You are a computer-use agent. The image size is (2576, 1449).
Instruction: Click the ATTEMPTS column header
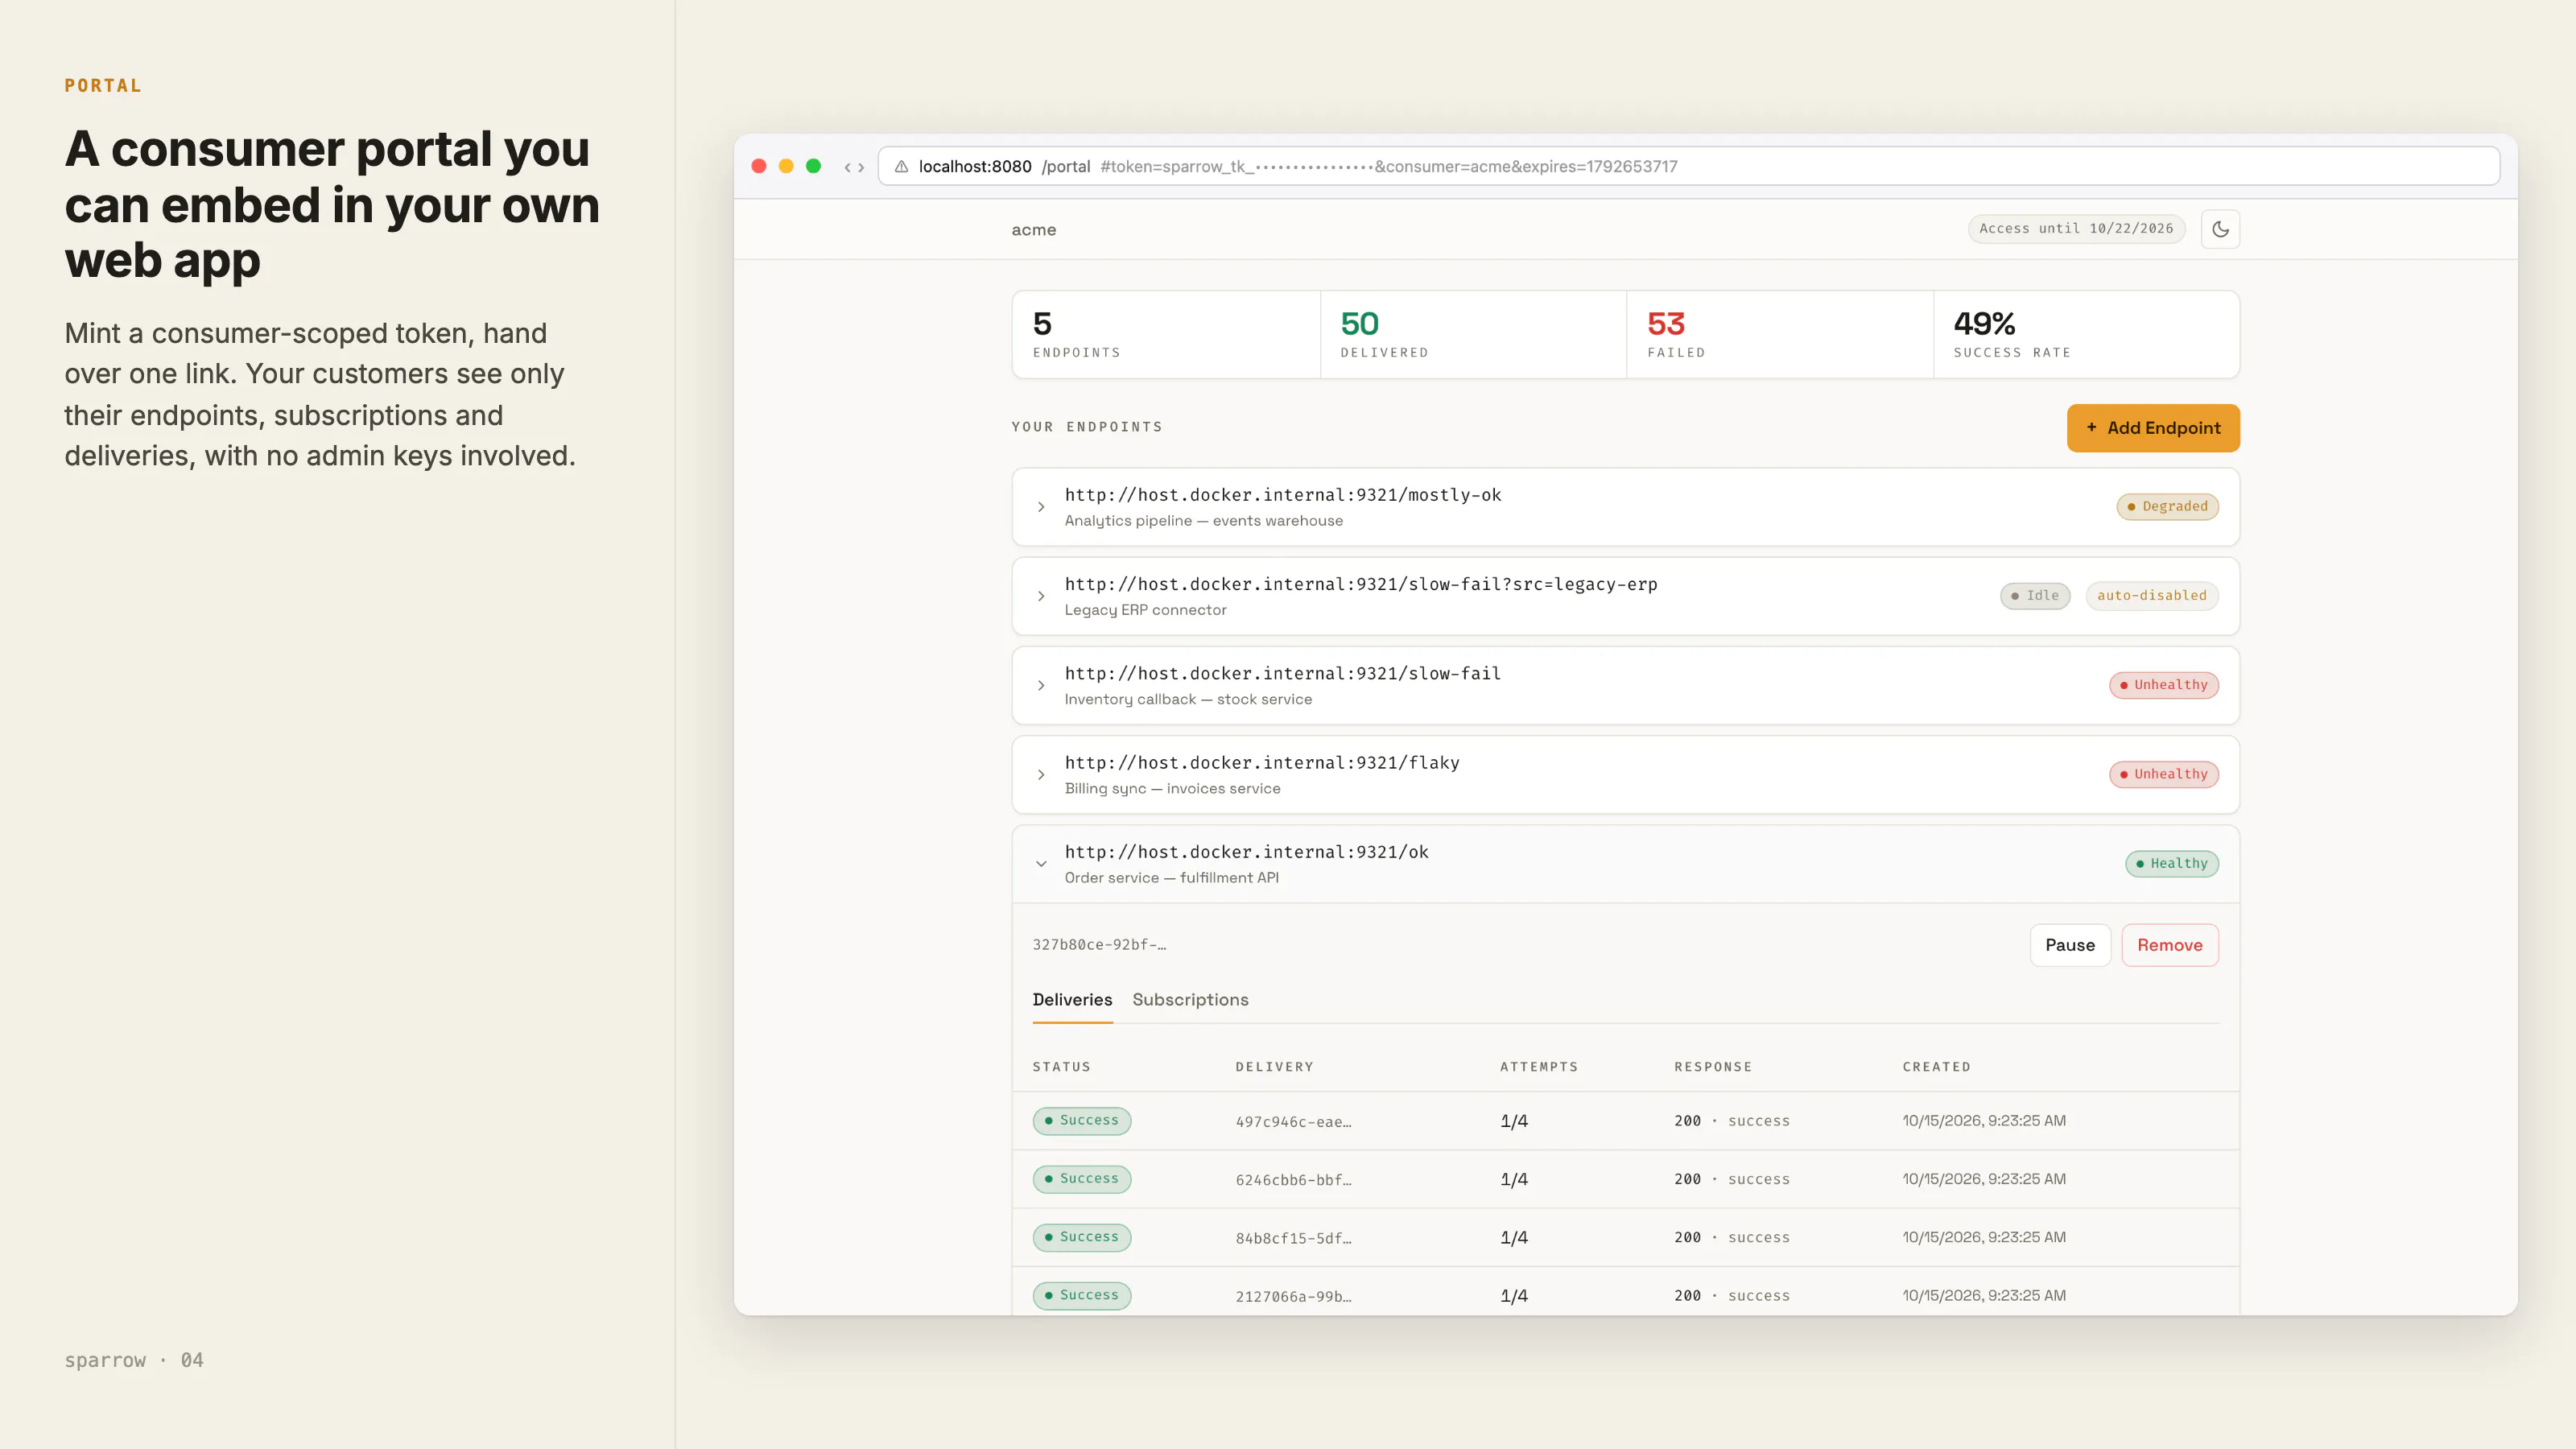coord(1539,1067)
